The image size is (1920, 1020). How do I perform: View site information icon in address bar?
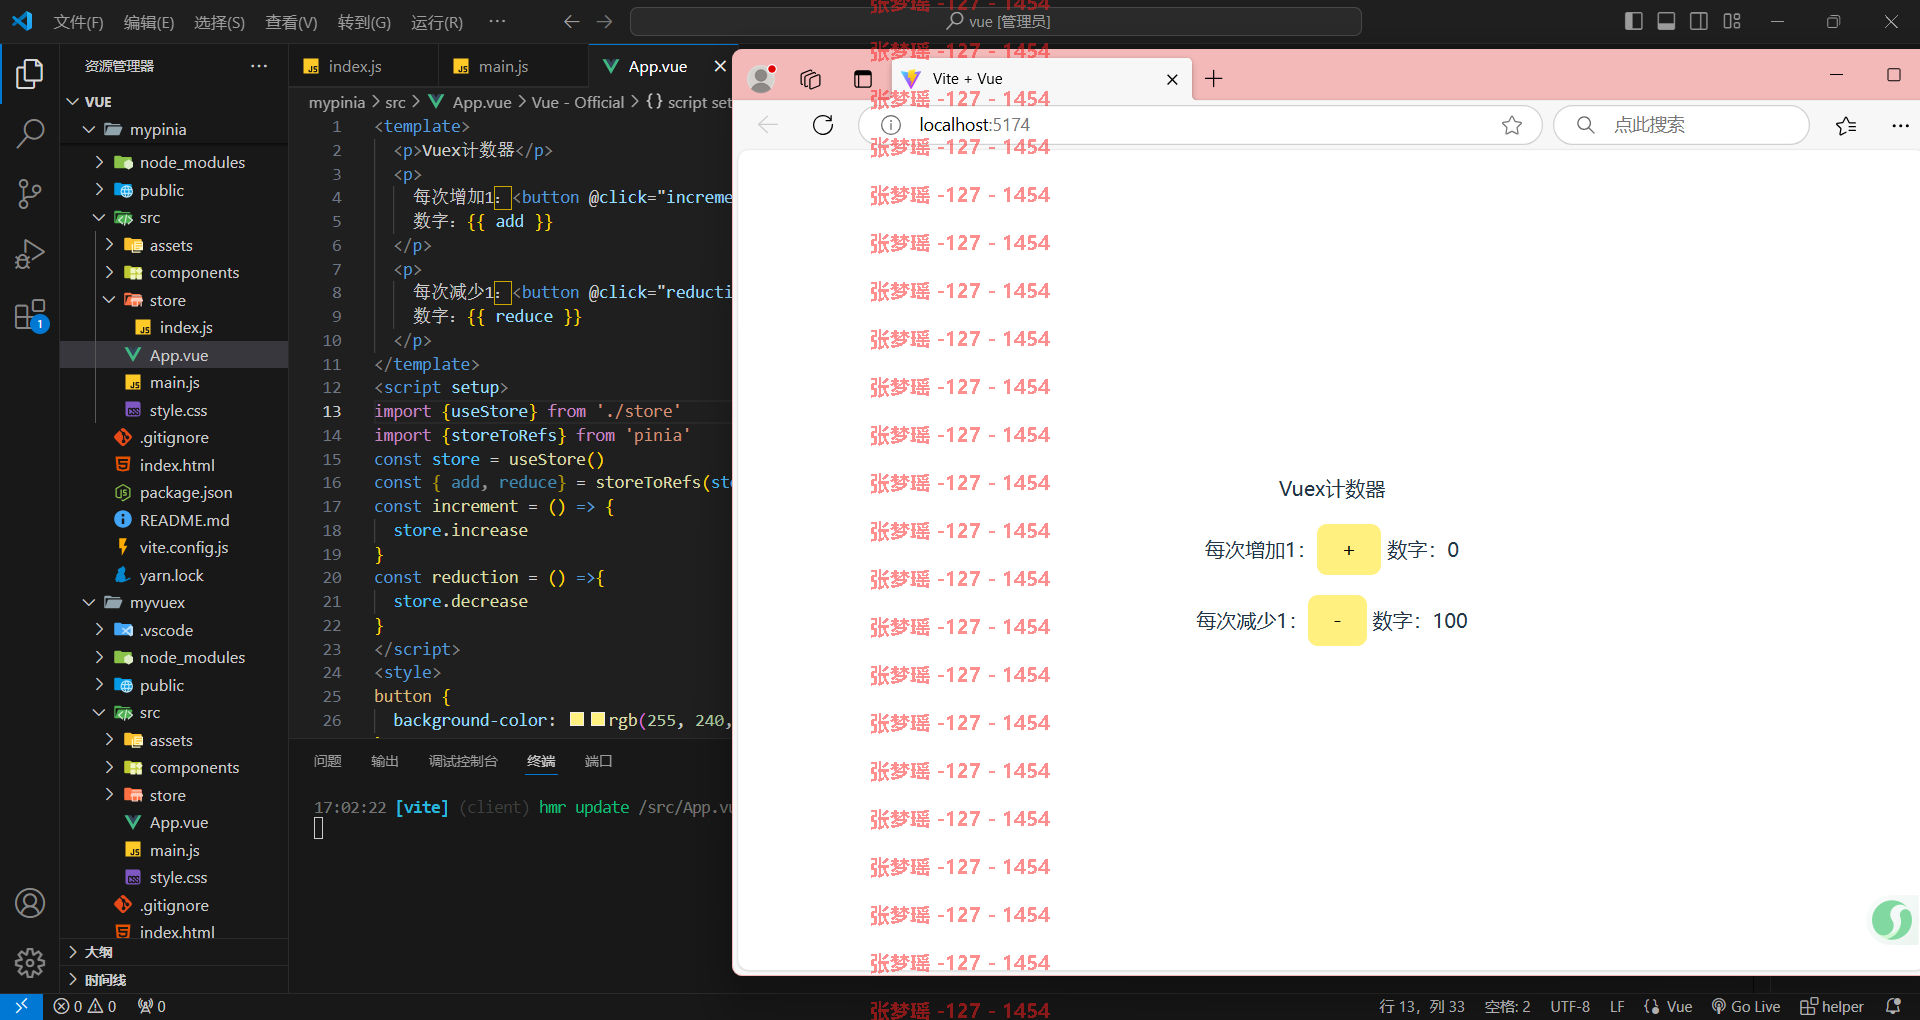pos(891,125)
